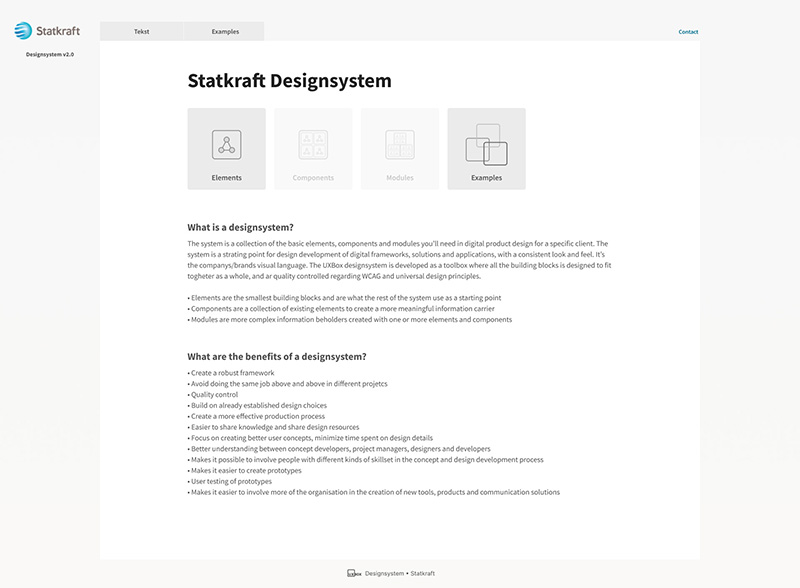Viewport: 800px width, 588px height.
Task: Click the Statkraft wordmark text
Action: click(x=58, y=31)
